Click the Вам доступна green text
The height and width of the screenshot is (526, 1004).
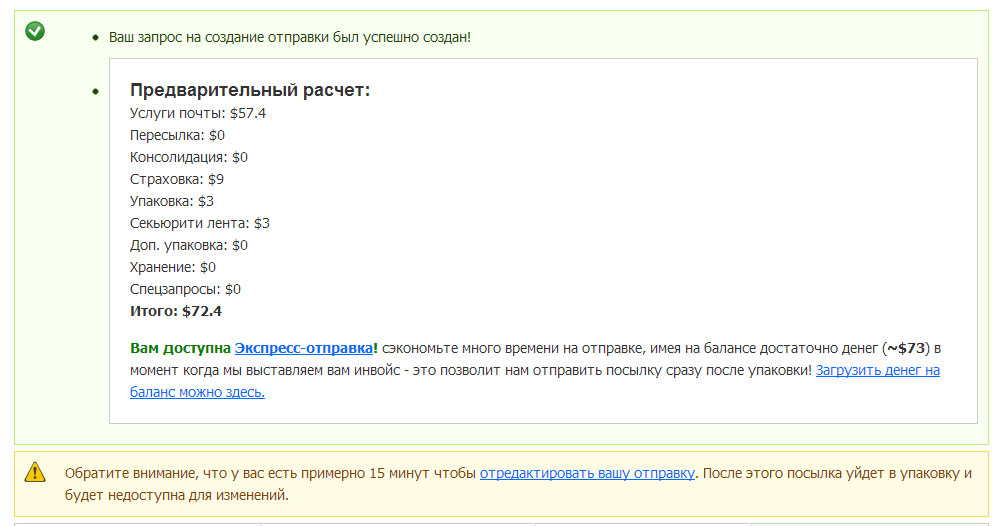click(x=180, y=348)
